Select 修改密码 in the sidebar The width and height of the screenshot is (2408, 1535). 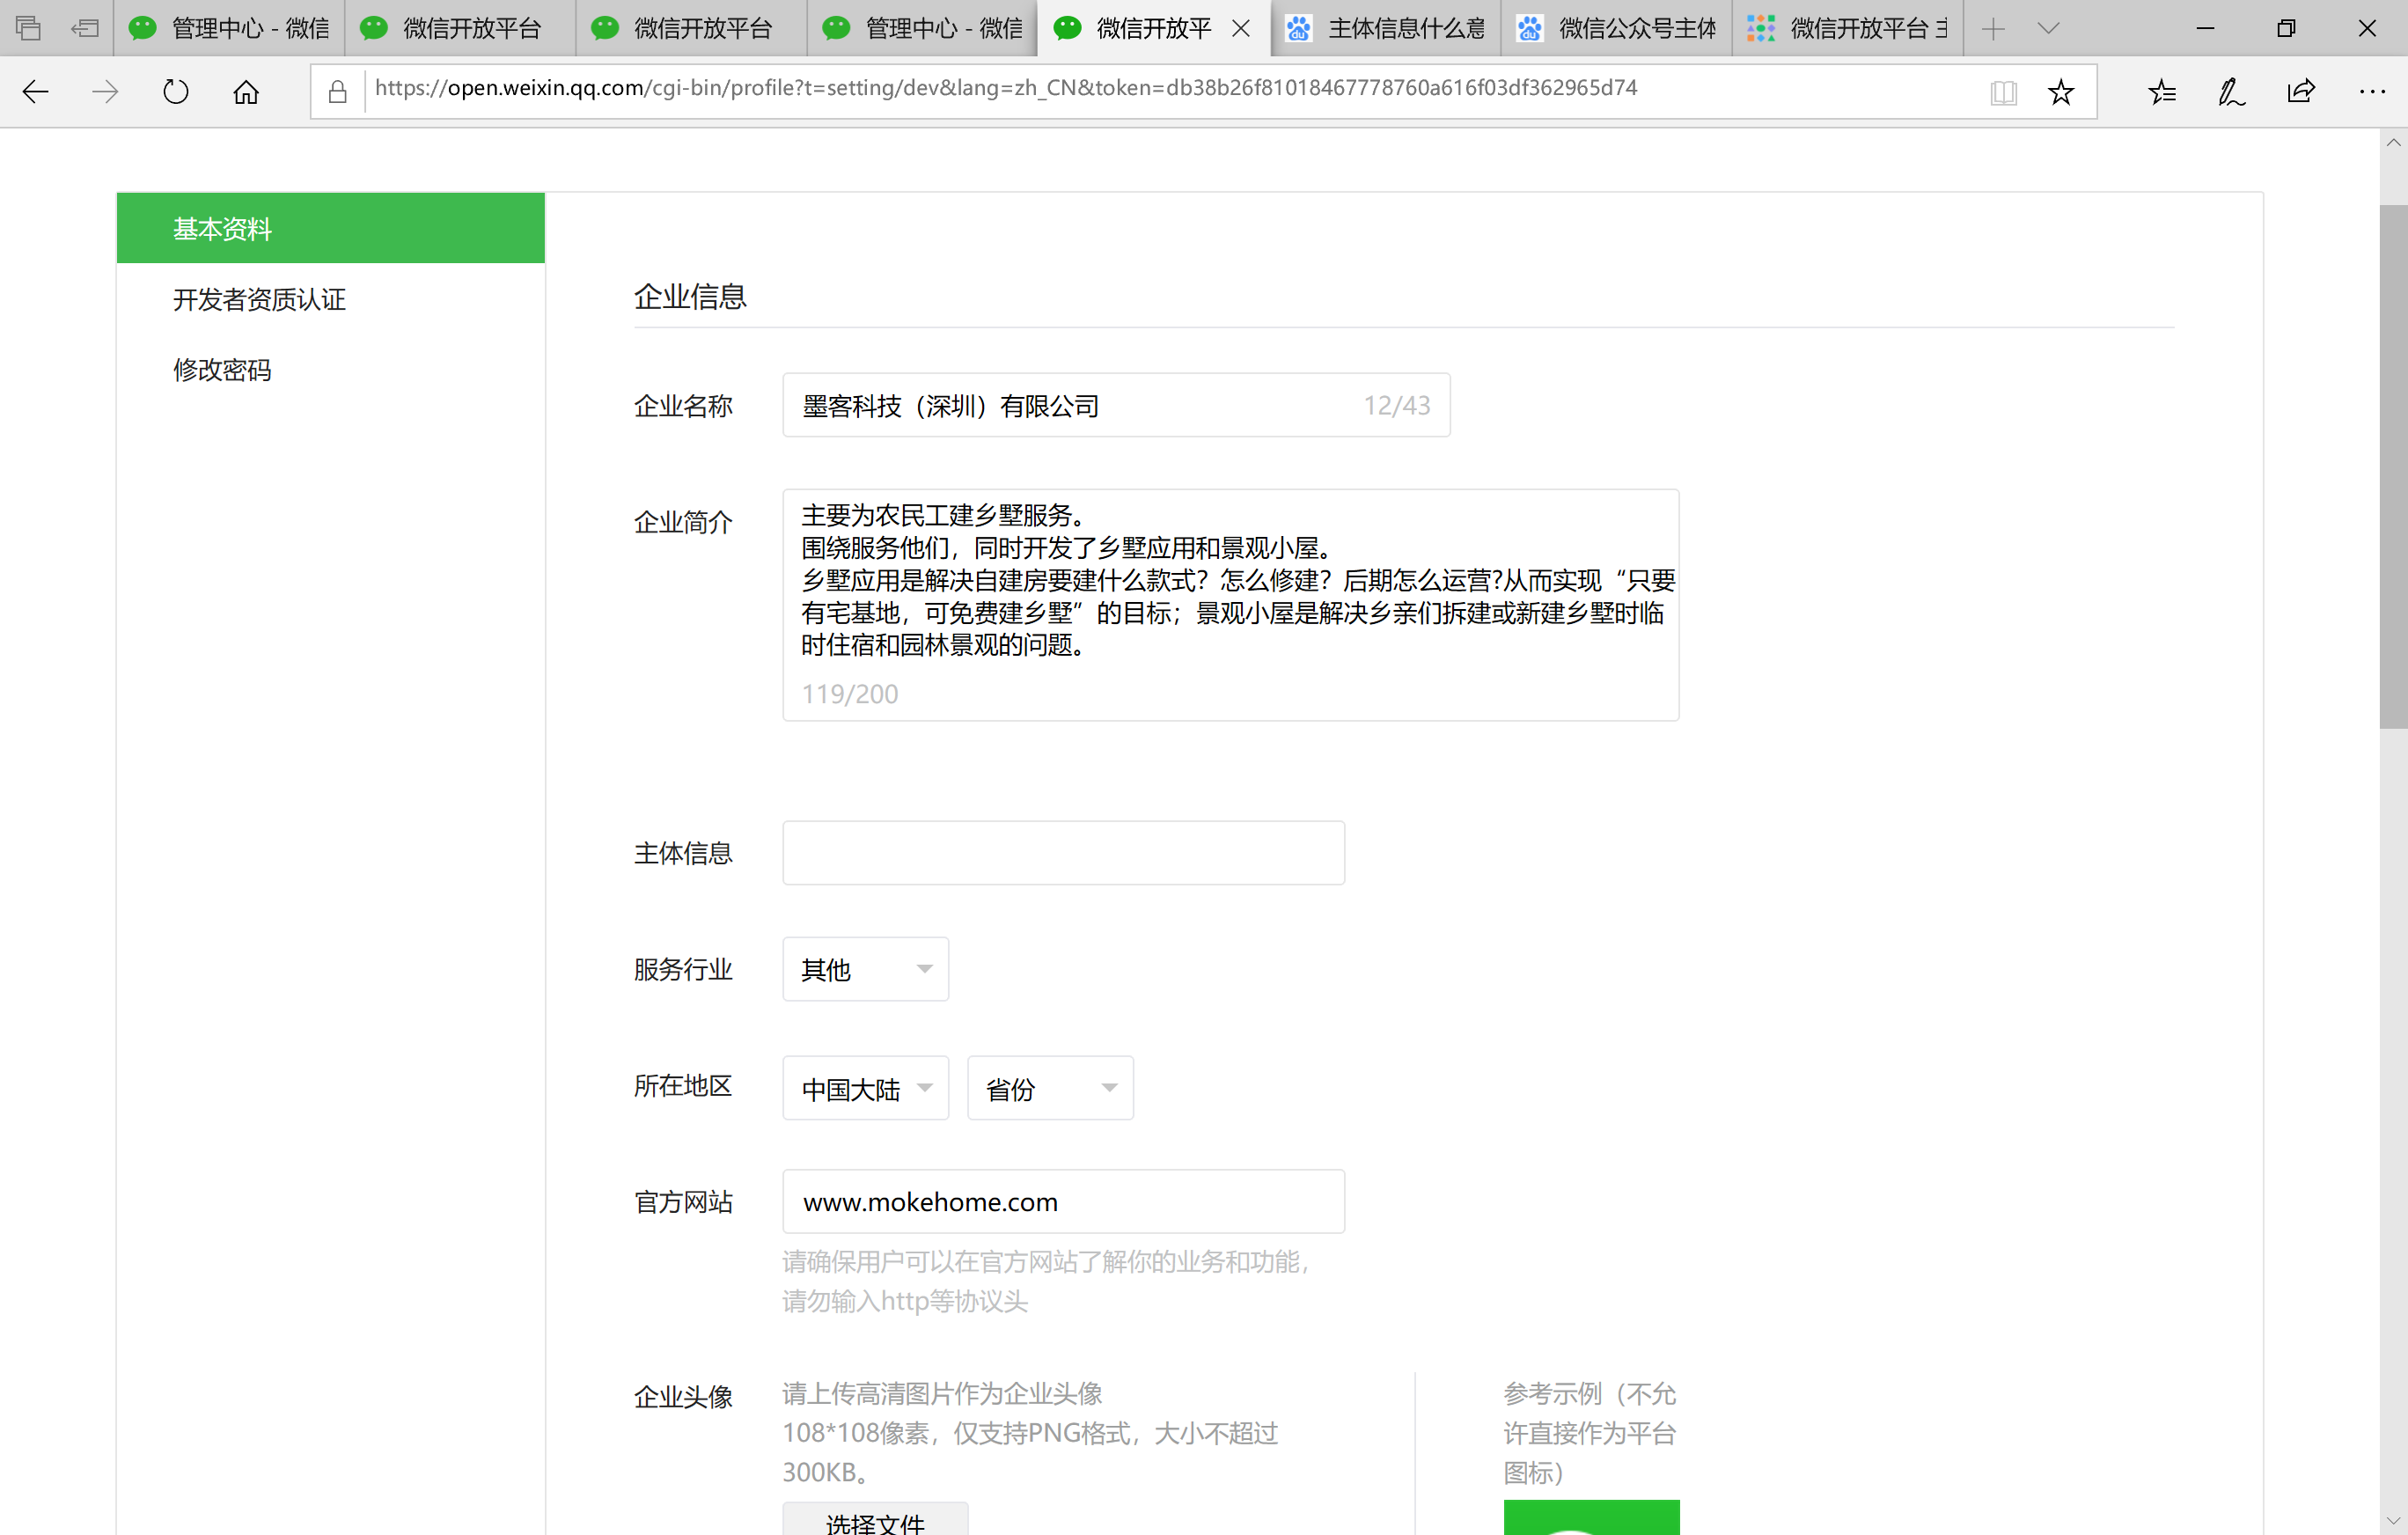pos(222,370)
